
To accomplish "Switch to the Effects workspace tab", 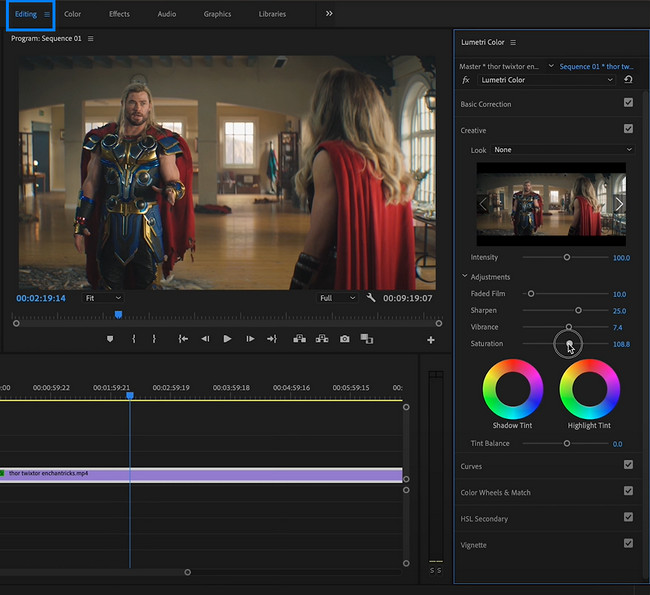I will (x=119, y=14).
